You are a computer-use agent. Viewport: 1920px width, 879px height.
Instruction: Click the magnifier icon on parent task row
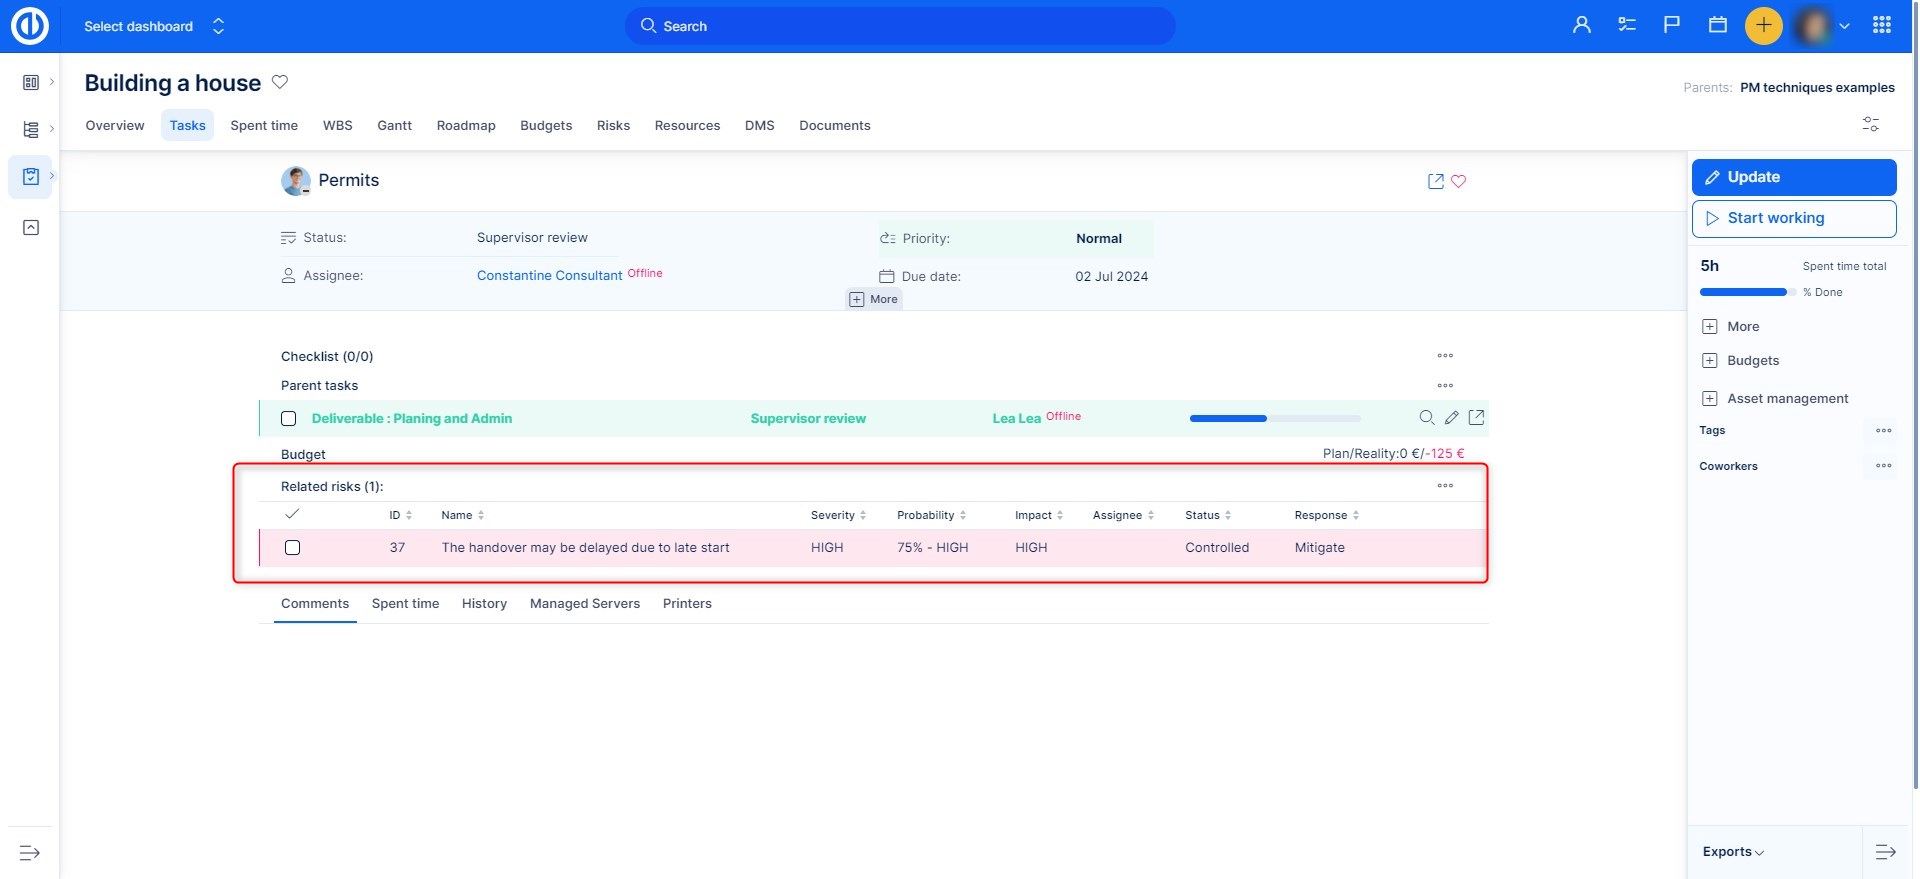tap(1426, 418)
